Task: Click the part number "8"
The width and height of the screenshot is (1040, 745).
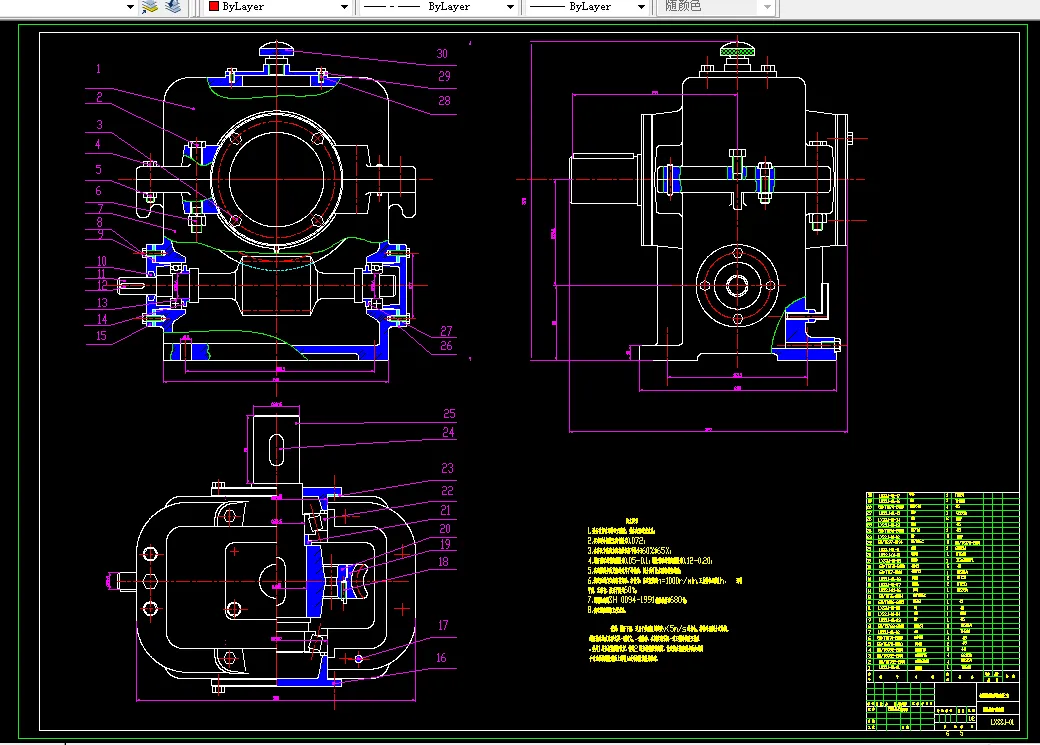Action: coord(99,222)
